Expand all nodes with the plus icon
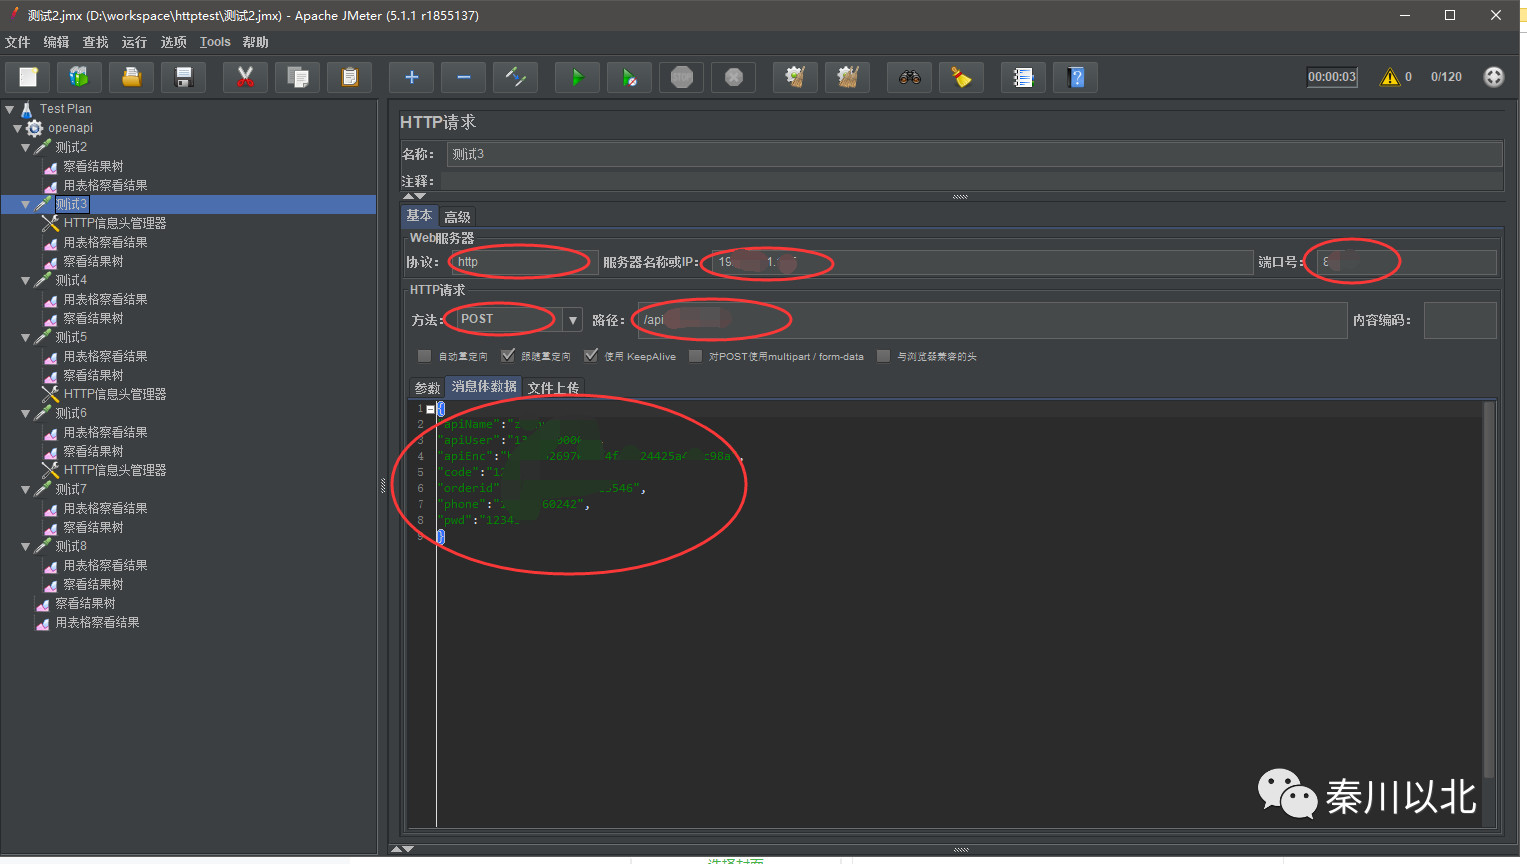Screen dimensions: 1527x864 [x=411, y=77]
